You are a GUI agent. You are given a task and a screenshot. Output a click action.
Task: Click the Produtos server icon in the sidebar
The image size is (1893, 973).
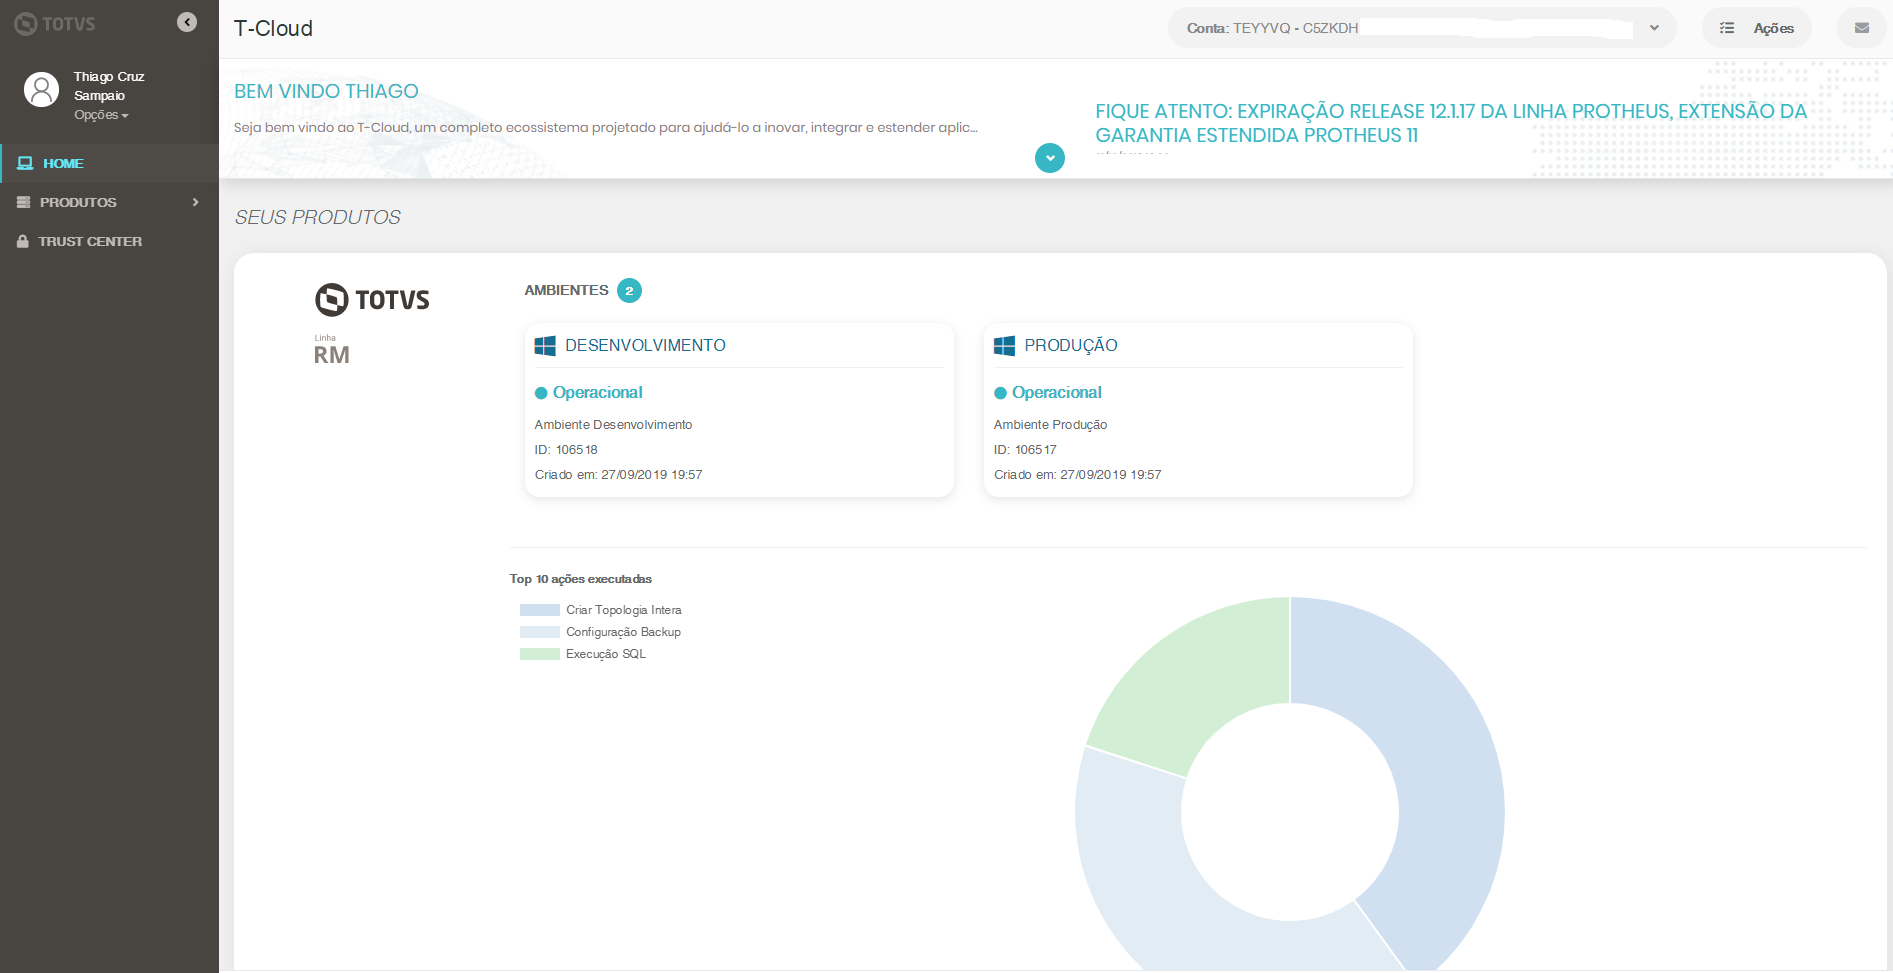pyautogui.click(x=23, y=202)
